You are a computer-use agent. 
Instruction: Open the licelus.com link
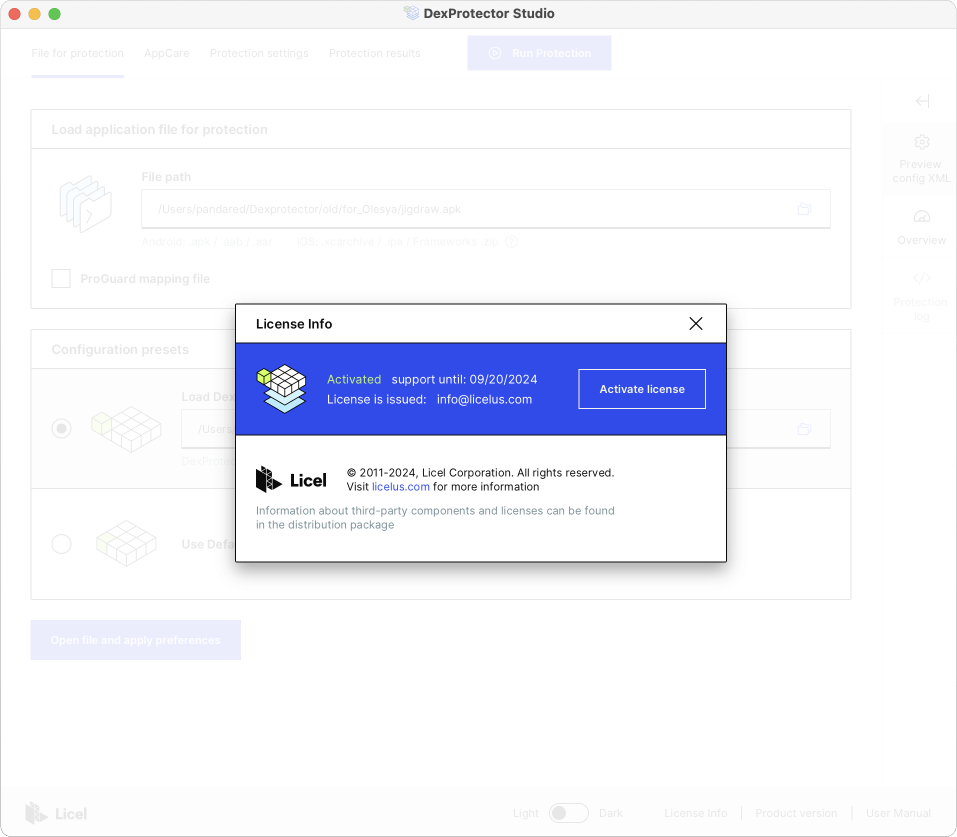pyautogui.click(x=400, y=487)
